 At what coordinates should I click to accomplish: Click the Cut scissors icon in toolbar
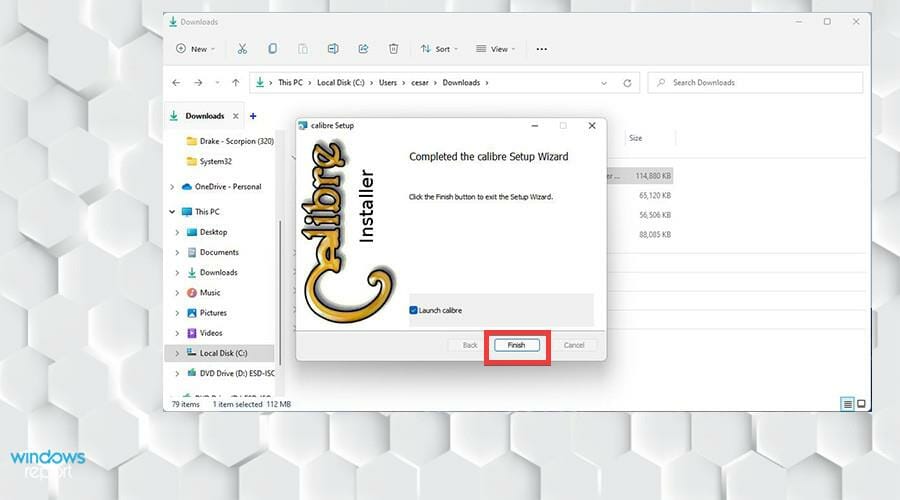tap(242, 49)
